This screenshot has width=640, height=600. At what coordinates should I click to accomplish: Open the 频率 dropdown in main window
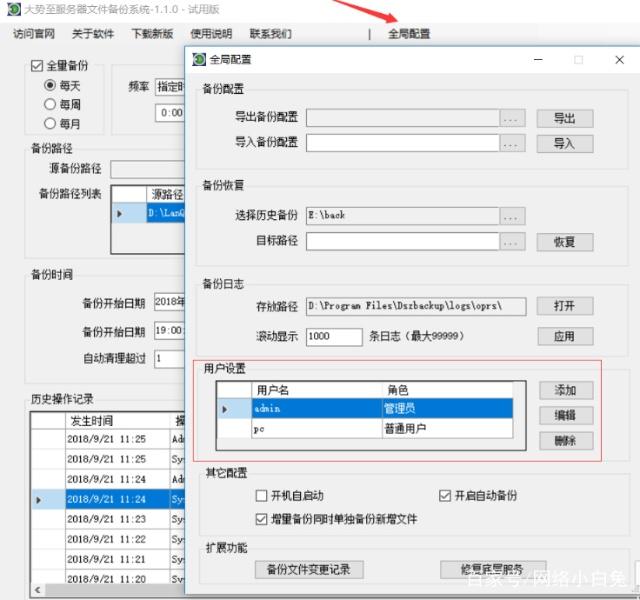click(170, 87)
